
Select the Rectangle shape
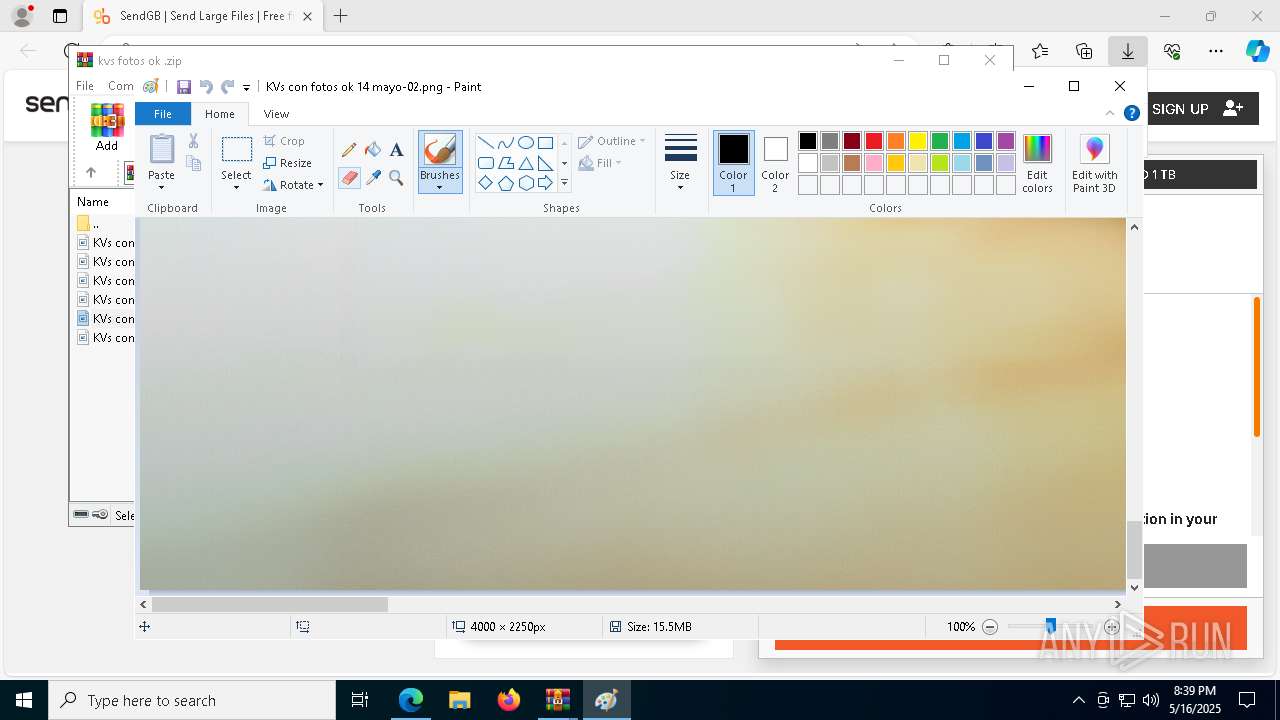545,143
